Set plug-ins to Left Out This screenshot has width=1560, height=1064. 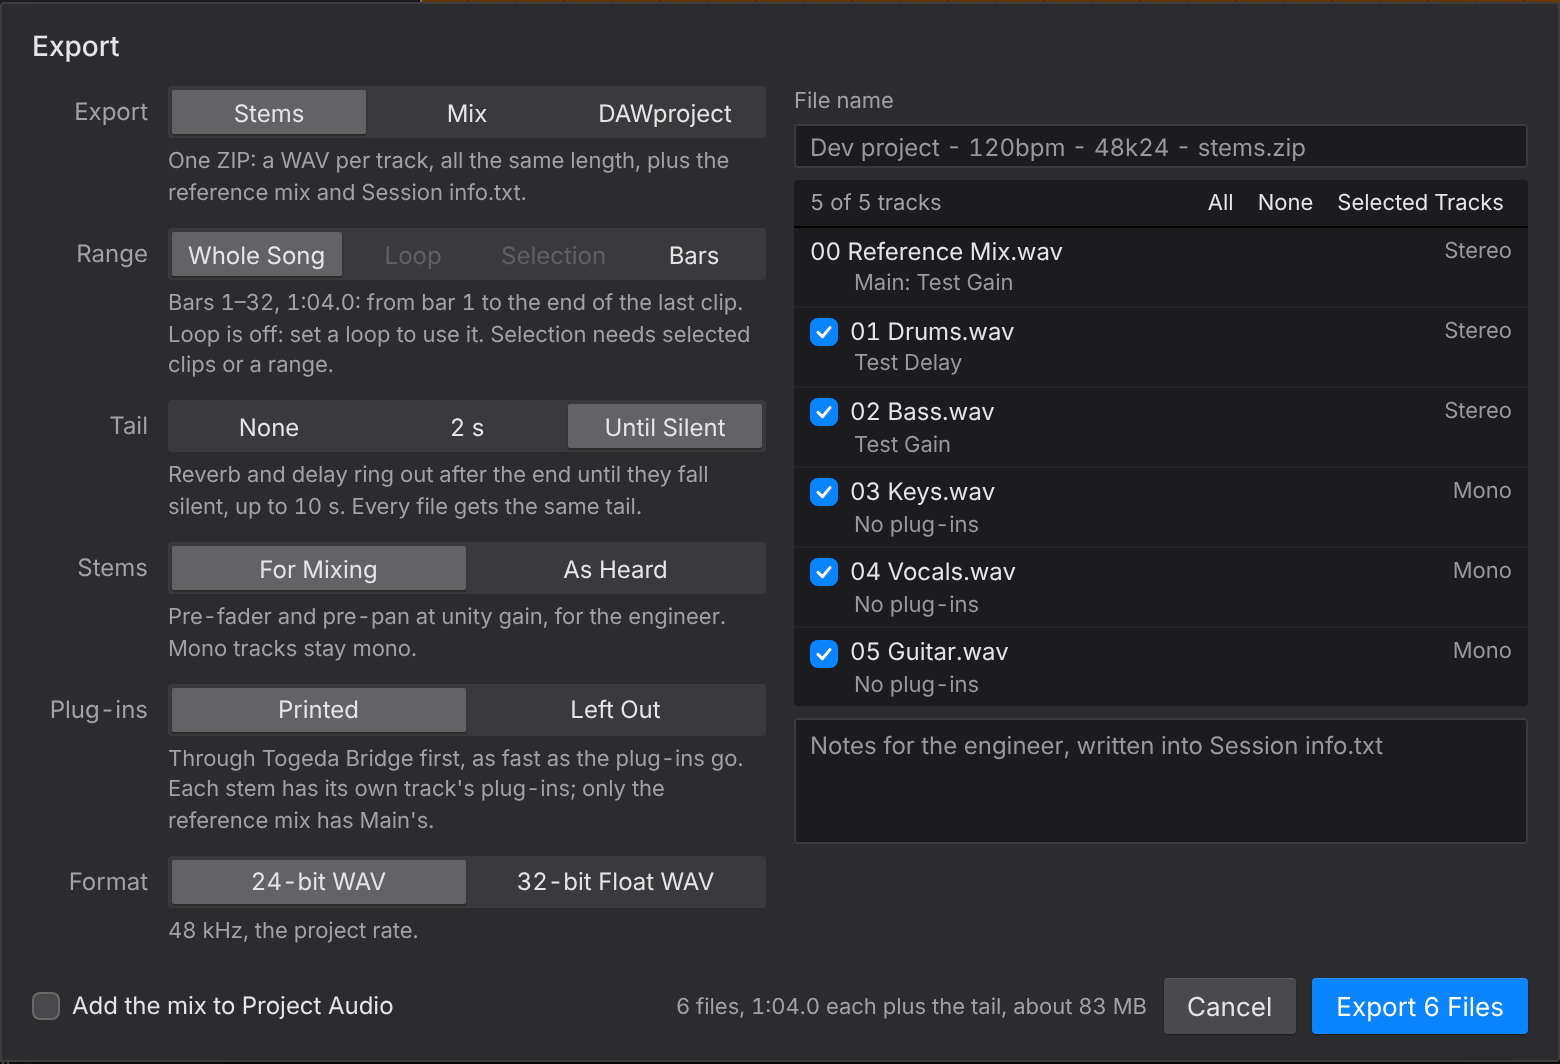point(615,709)
